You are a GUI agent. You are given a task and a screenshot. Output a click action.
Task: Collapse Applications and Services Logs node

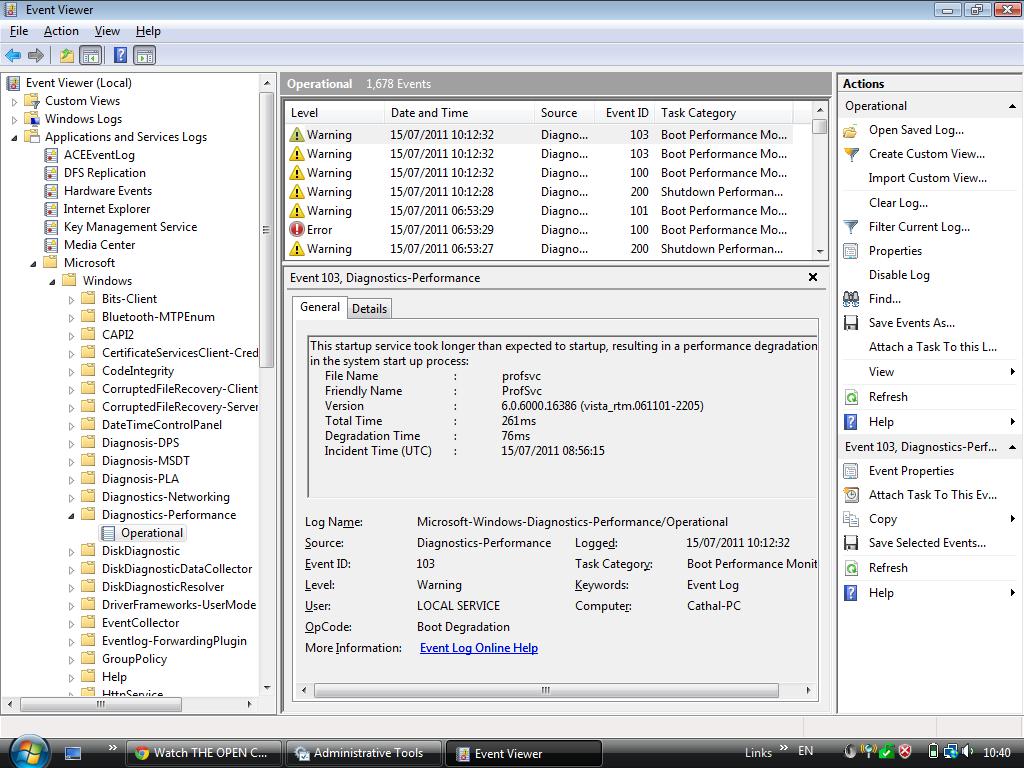(14, 138)
